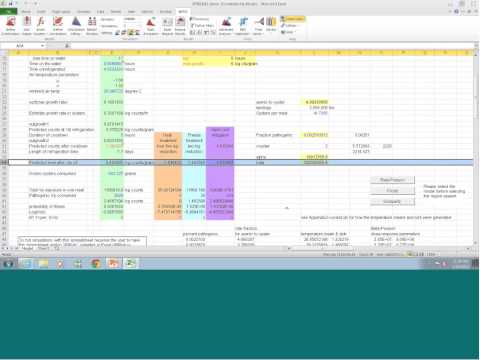Open the Advanced Analyses tool
Screen dimensions: 480x360
click(x=226, y=26)
